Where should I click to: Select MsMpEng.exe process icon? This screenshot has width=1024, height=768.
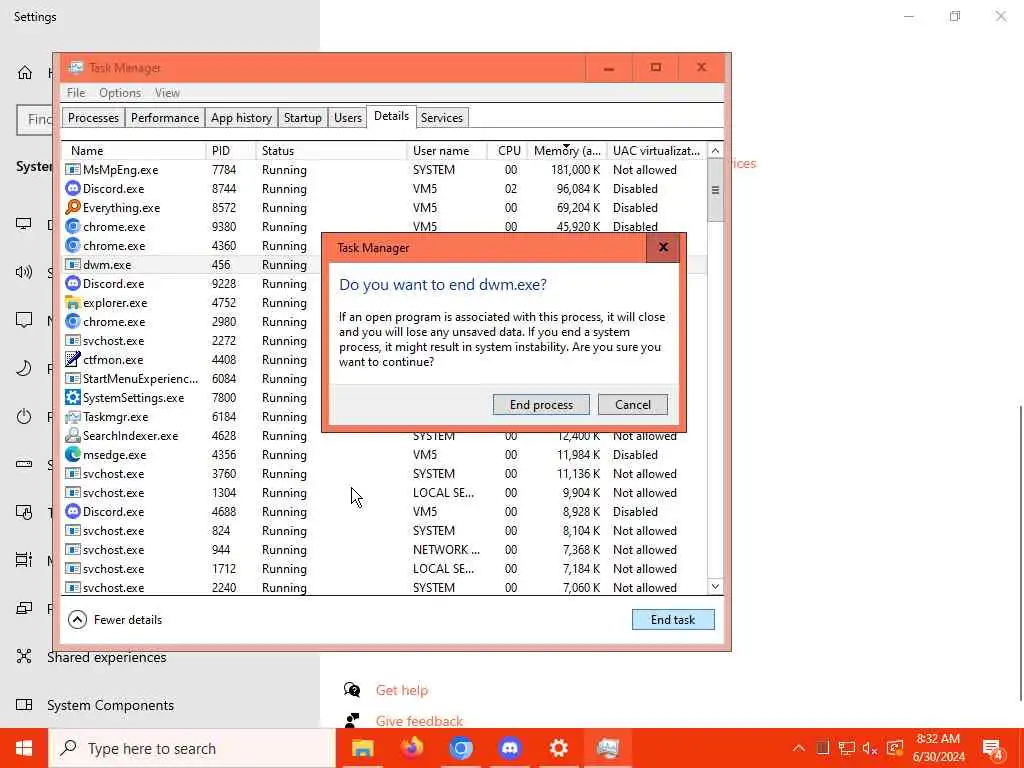point(72,170)
